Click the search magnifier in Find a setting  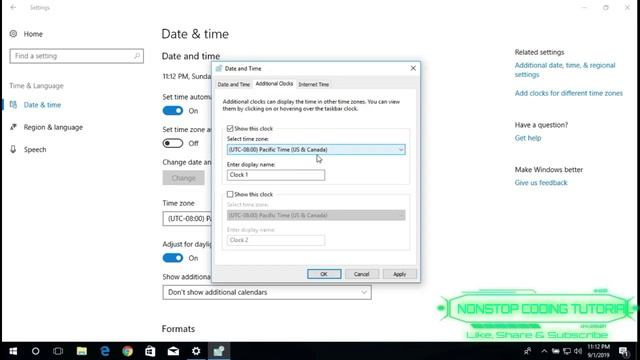click(137, 56)
